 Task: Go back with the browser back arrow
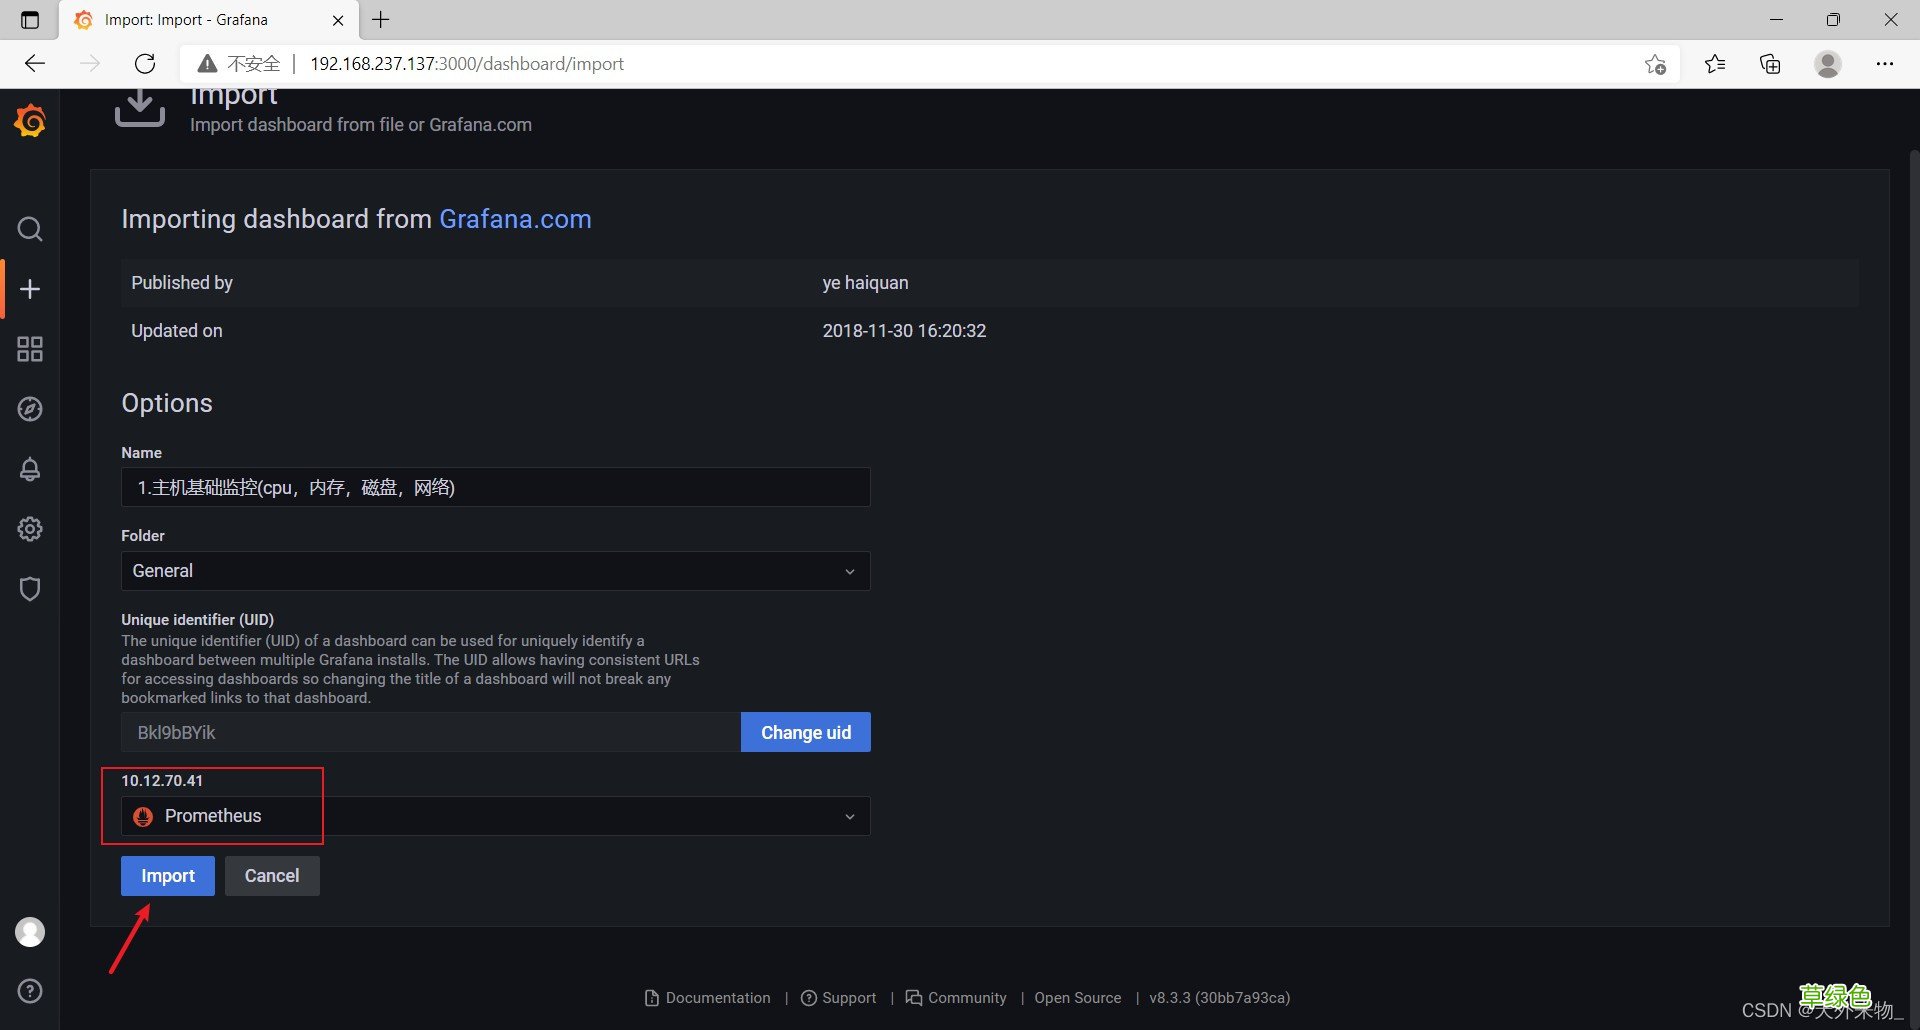[35, 64]
